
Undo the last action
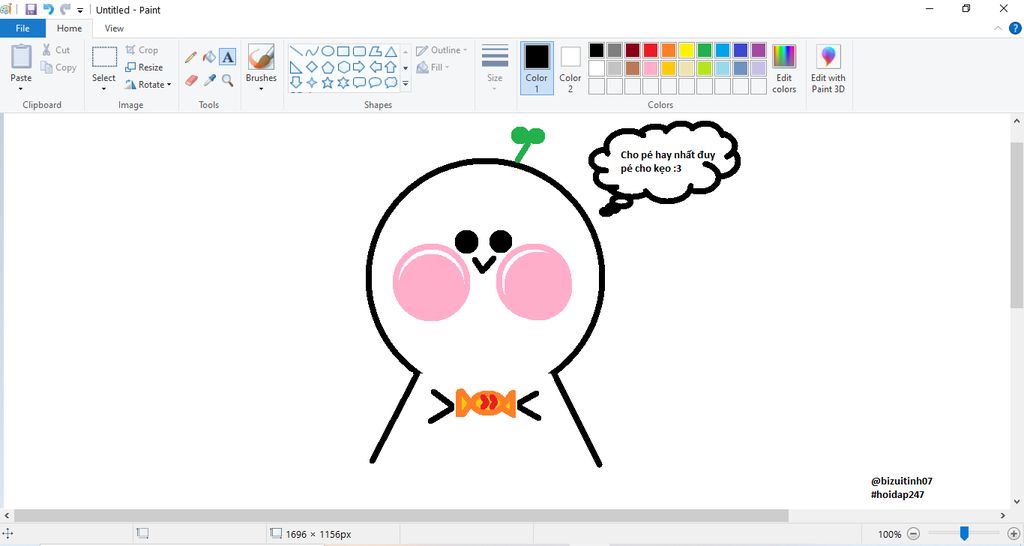coord(48,9)
